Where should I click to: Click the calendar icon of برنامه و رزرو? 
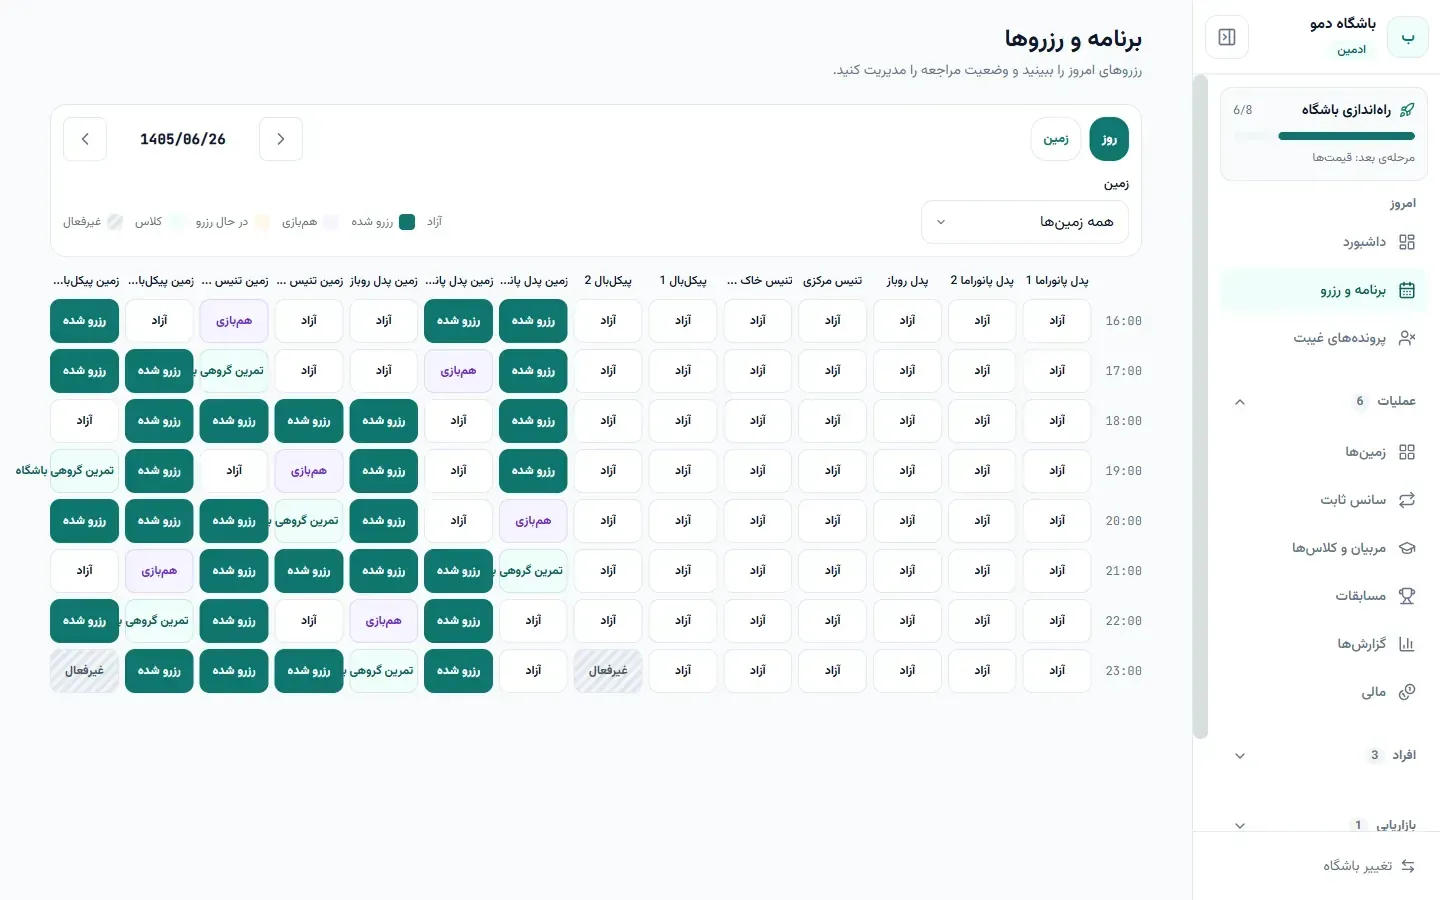pos(1407,290)
